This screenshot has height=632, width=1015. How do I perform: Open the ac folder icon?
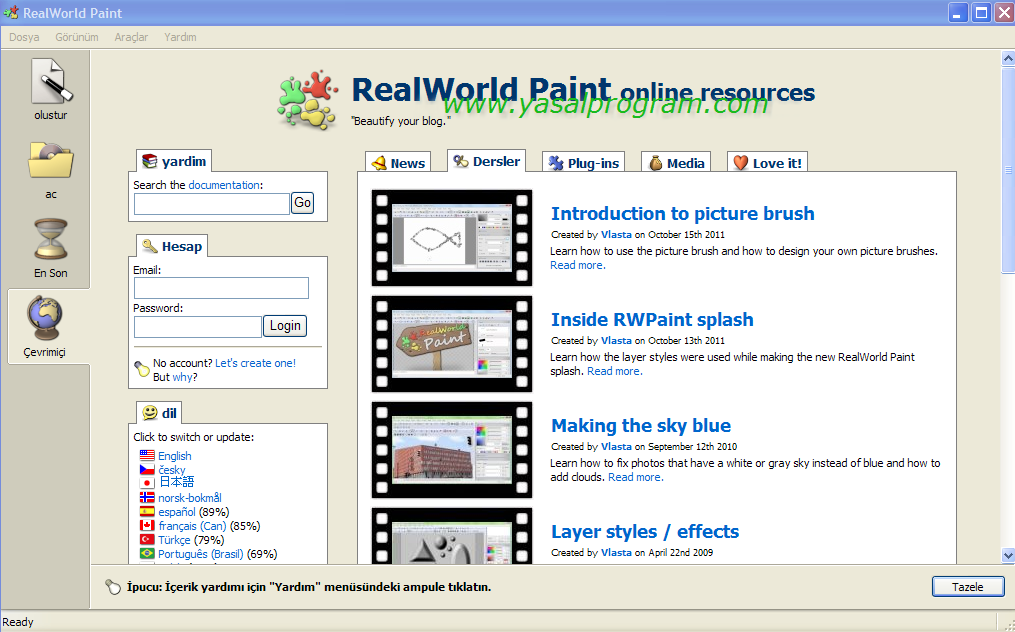[x=50, y=161]
